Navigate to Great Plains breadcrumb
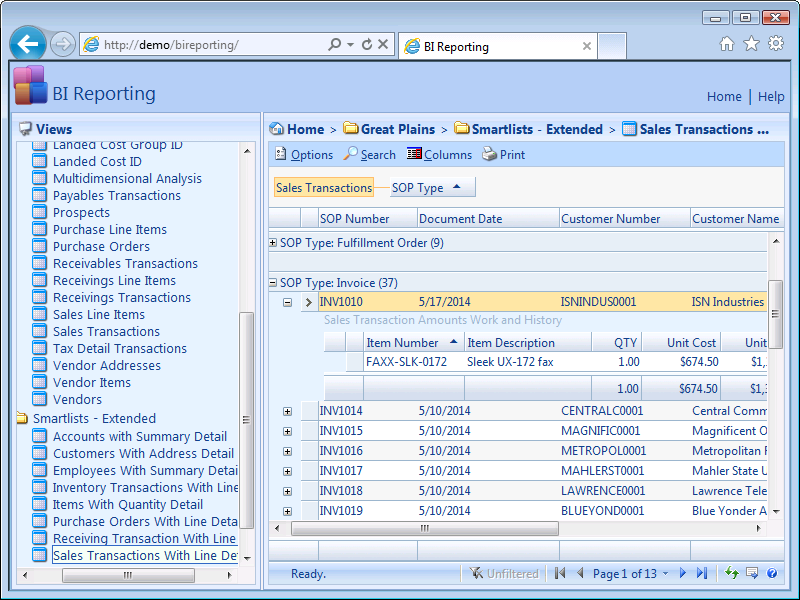Viewport: 800px width, 600px height. (x=397, y=129)
